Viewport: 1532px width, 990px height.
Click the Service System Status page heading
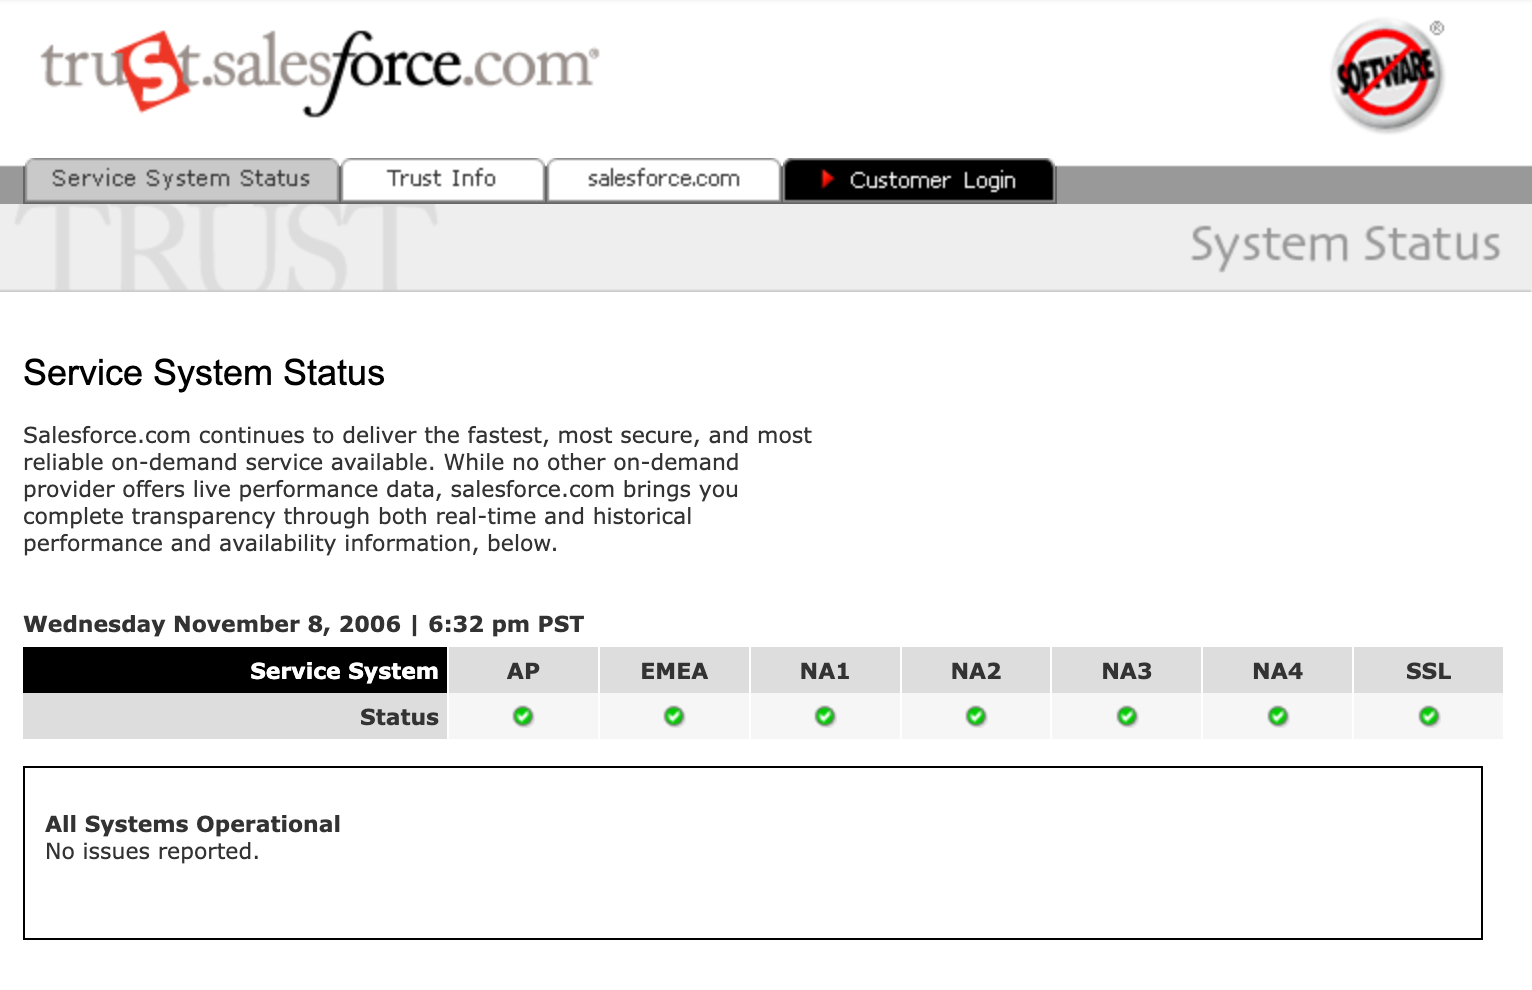pos(204,373)
